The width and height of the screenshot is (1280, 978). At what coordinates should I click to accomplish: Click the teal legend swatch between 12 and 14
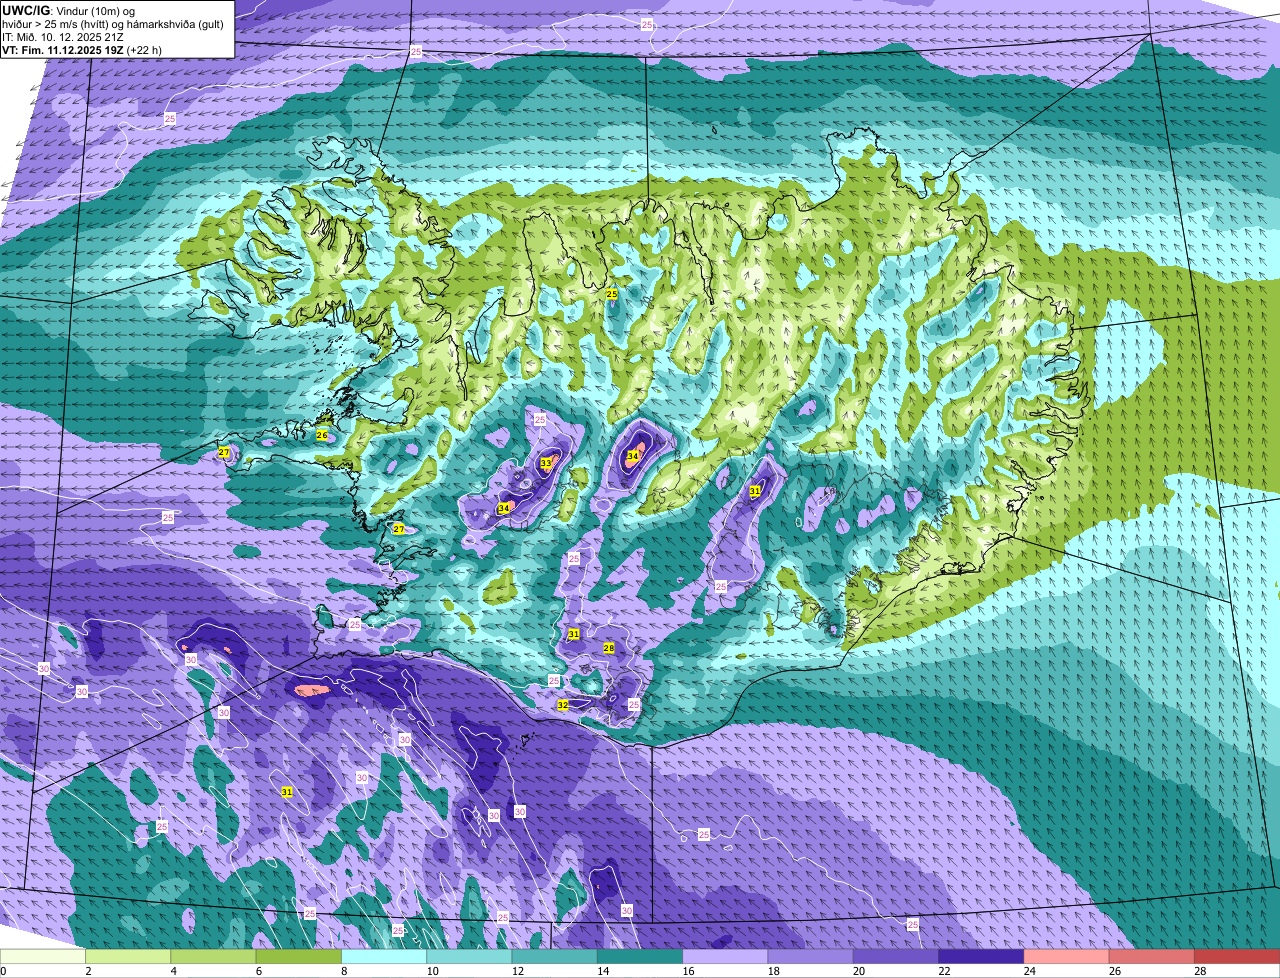[555, 957]
